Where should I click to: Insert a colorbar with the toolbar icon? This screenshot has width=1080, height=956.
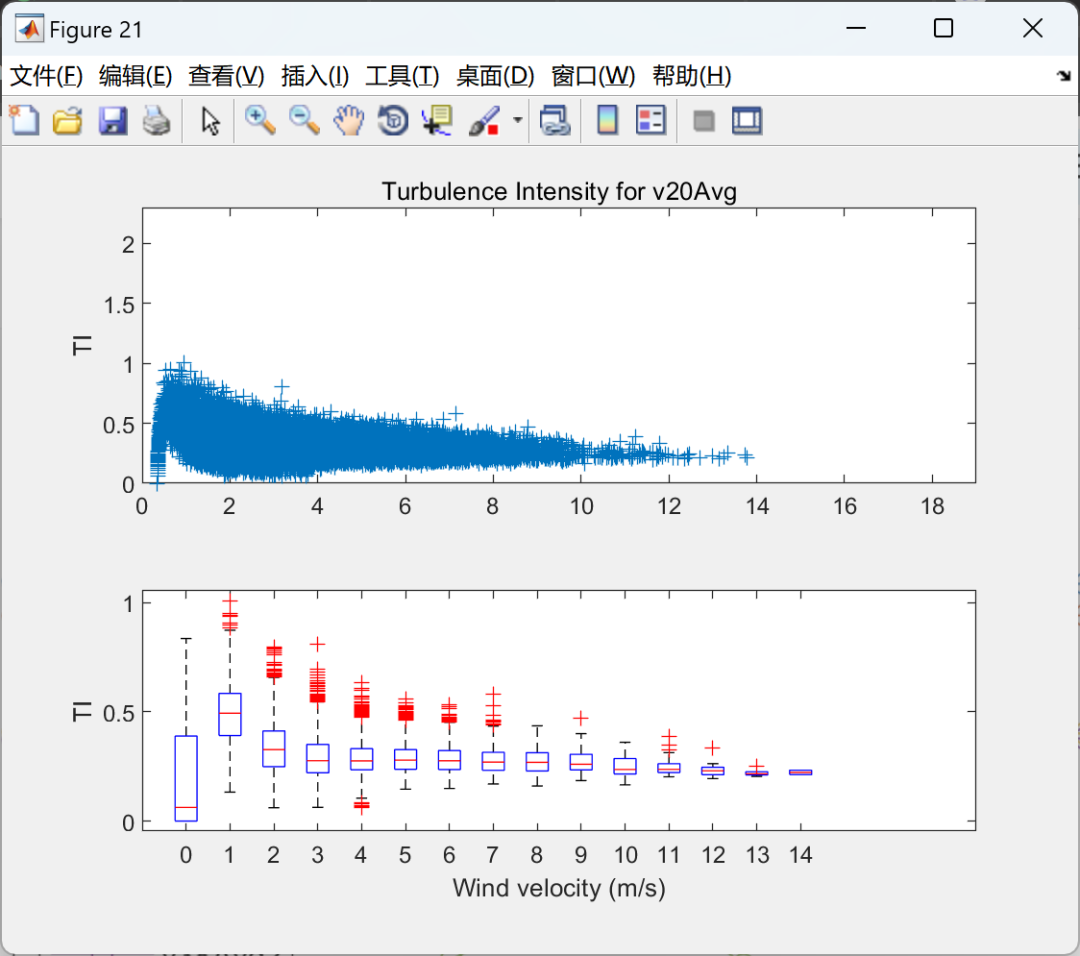pyautogui.click(x=607, y=121)
